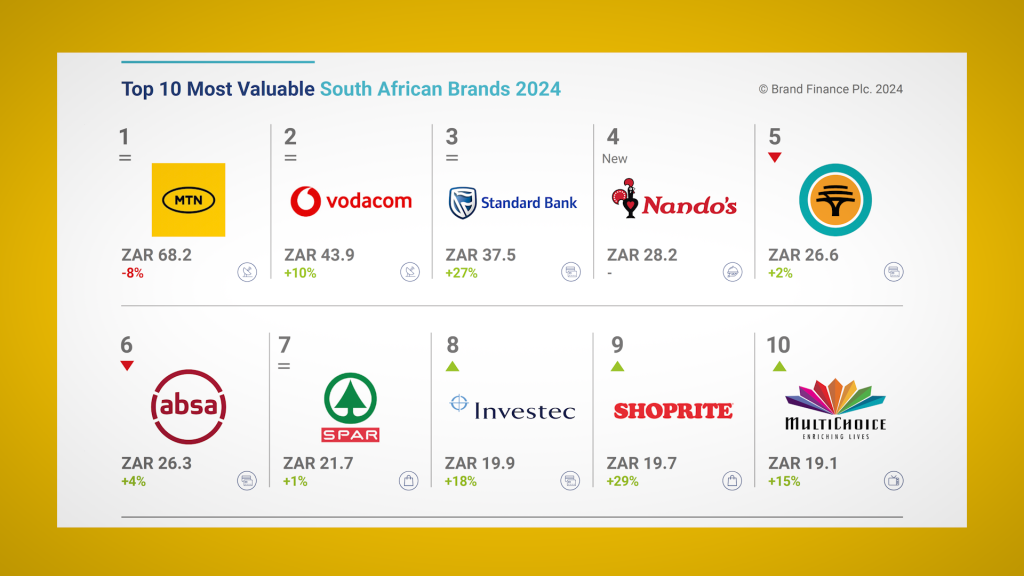The width and height of the screenshot is (1024, 576).
Task: Click the restaurant sector icon under Nando's
Action: click(732, 272)
